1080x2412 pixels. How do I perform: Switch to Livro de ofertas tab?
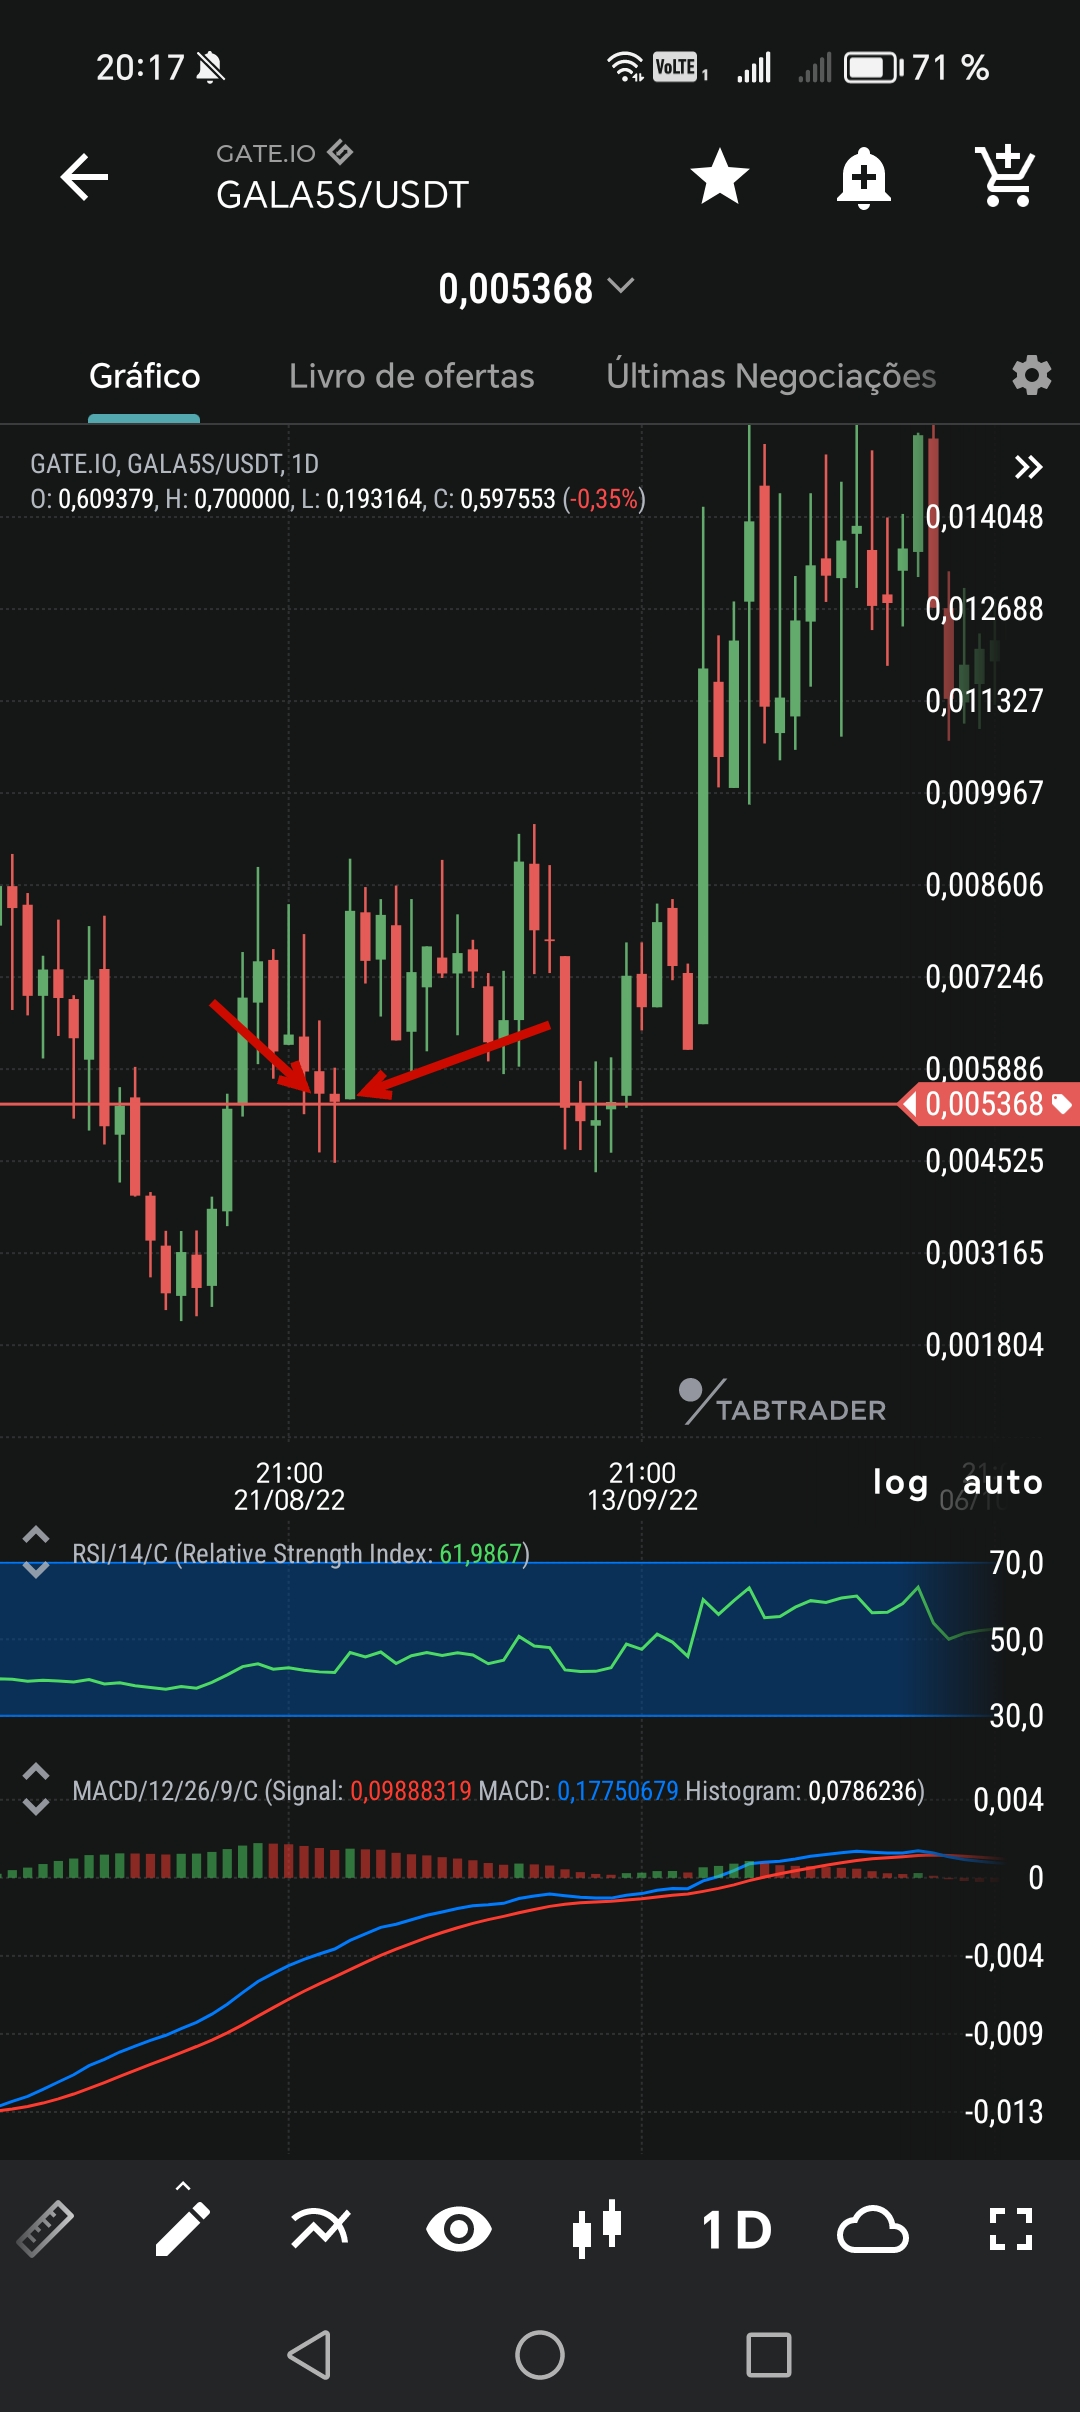pyautogui.click(x=411, y=376)
